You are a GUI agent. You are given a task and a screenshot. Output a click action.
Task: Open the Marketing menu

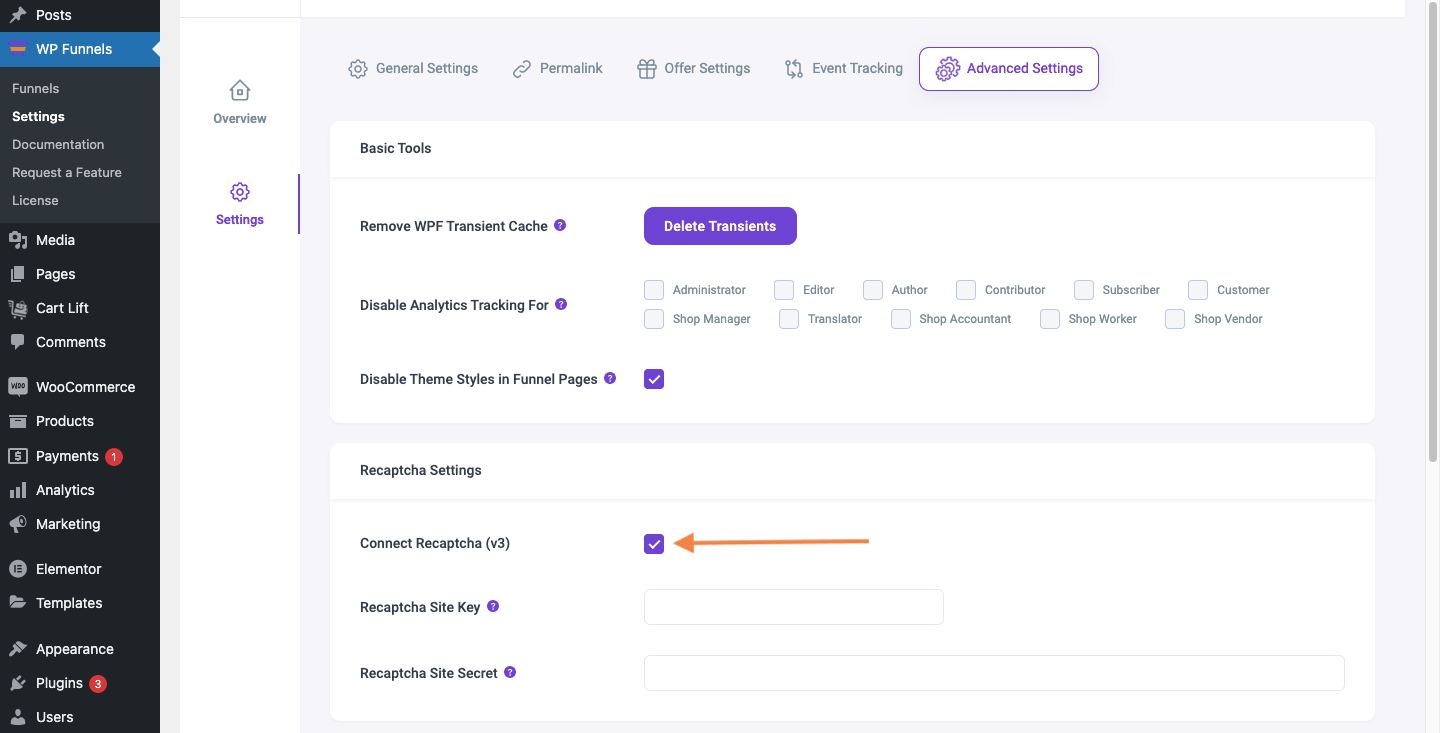point(80,524)
